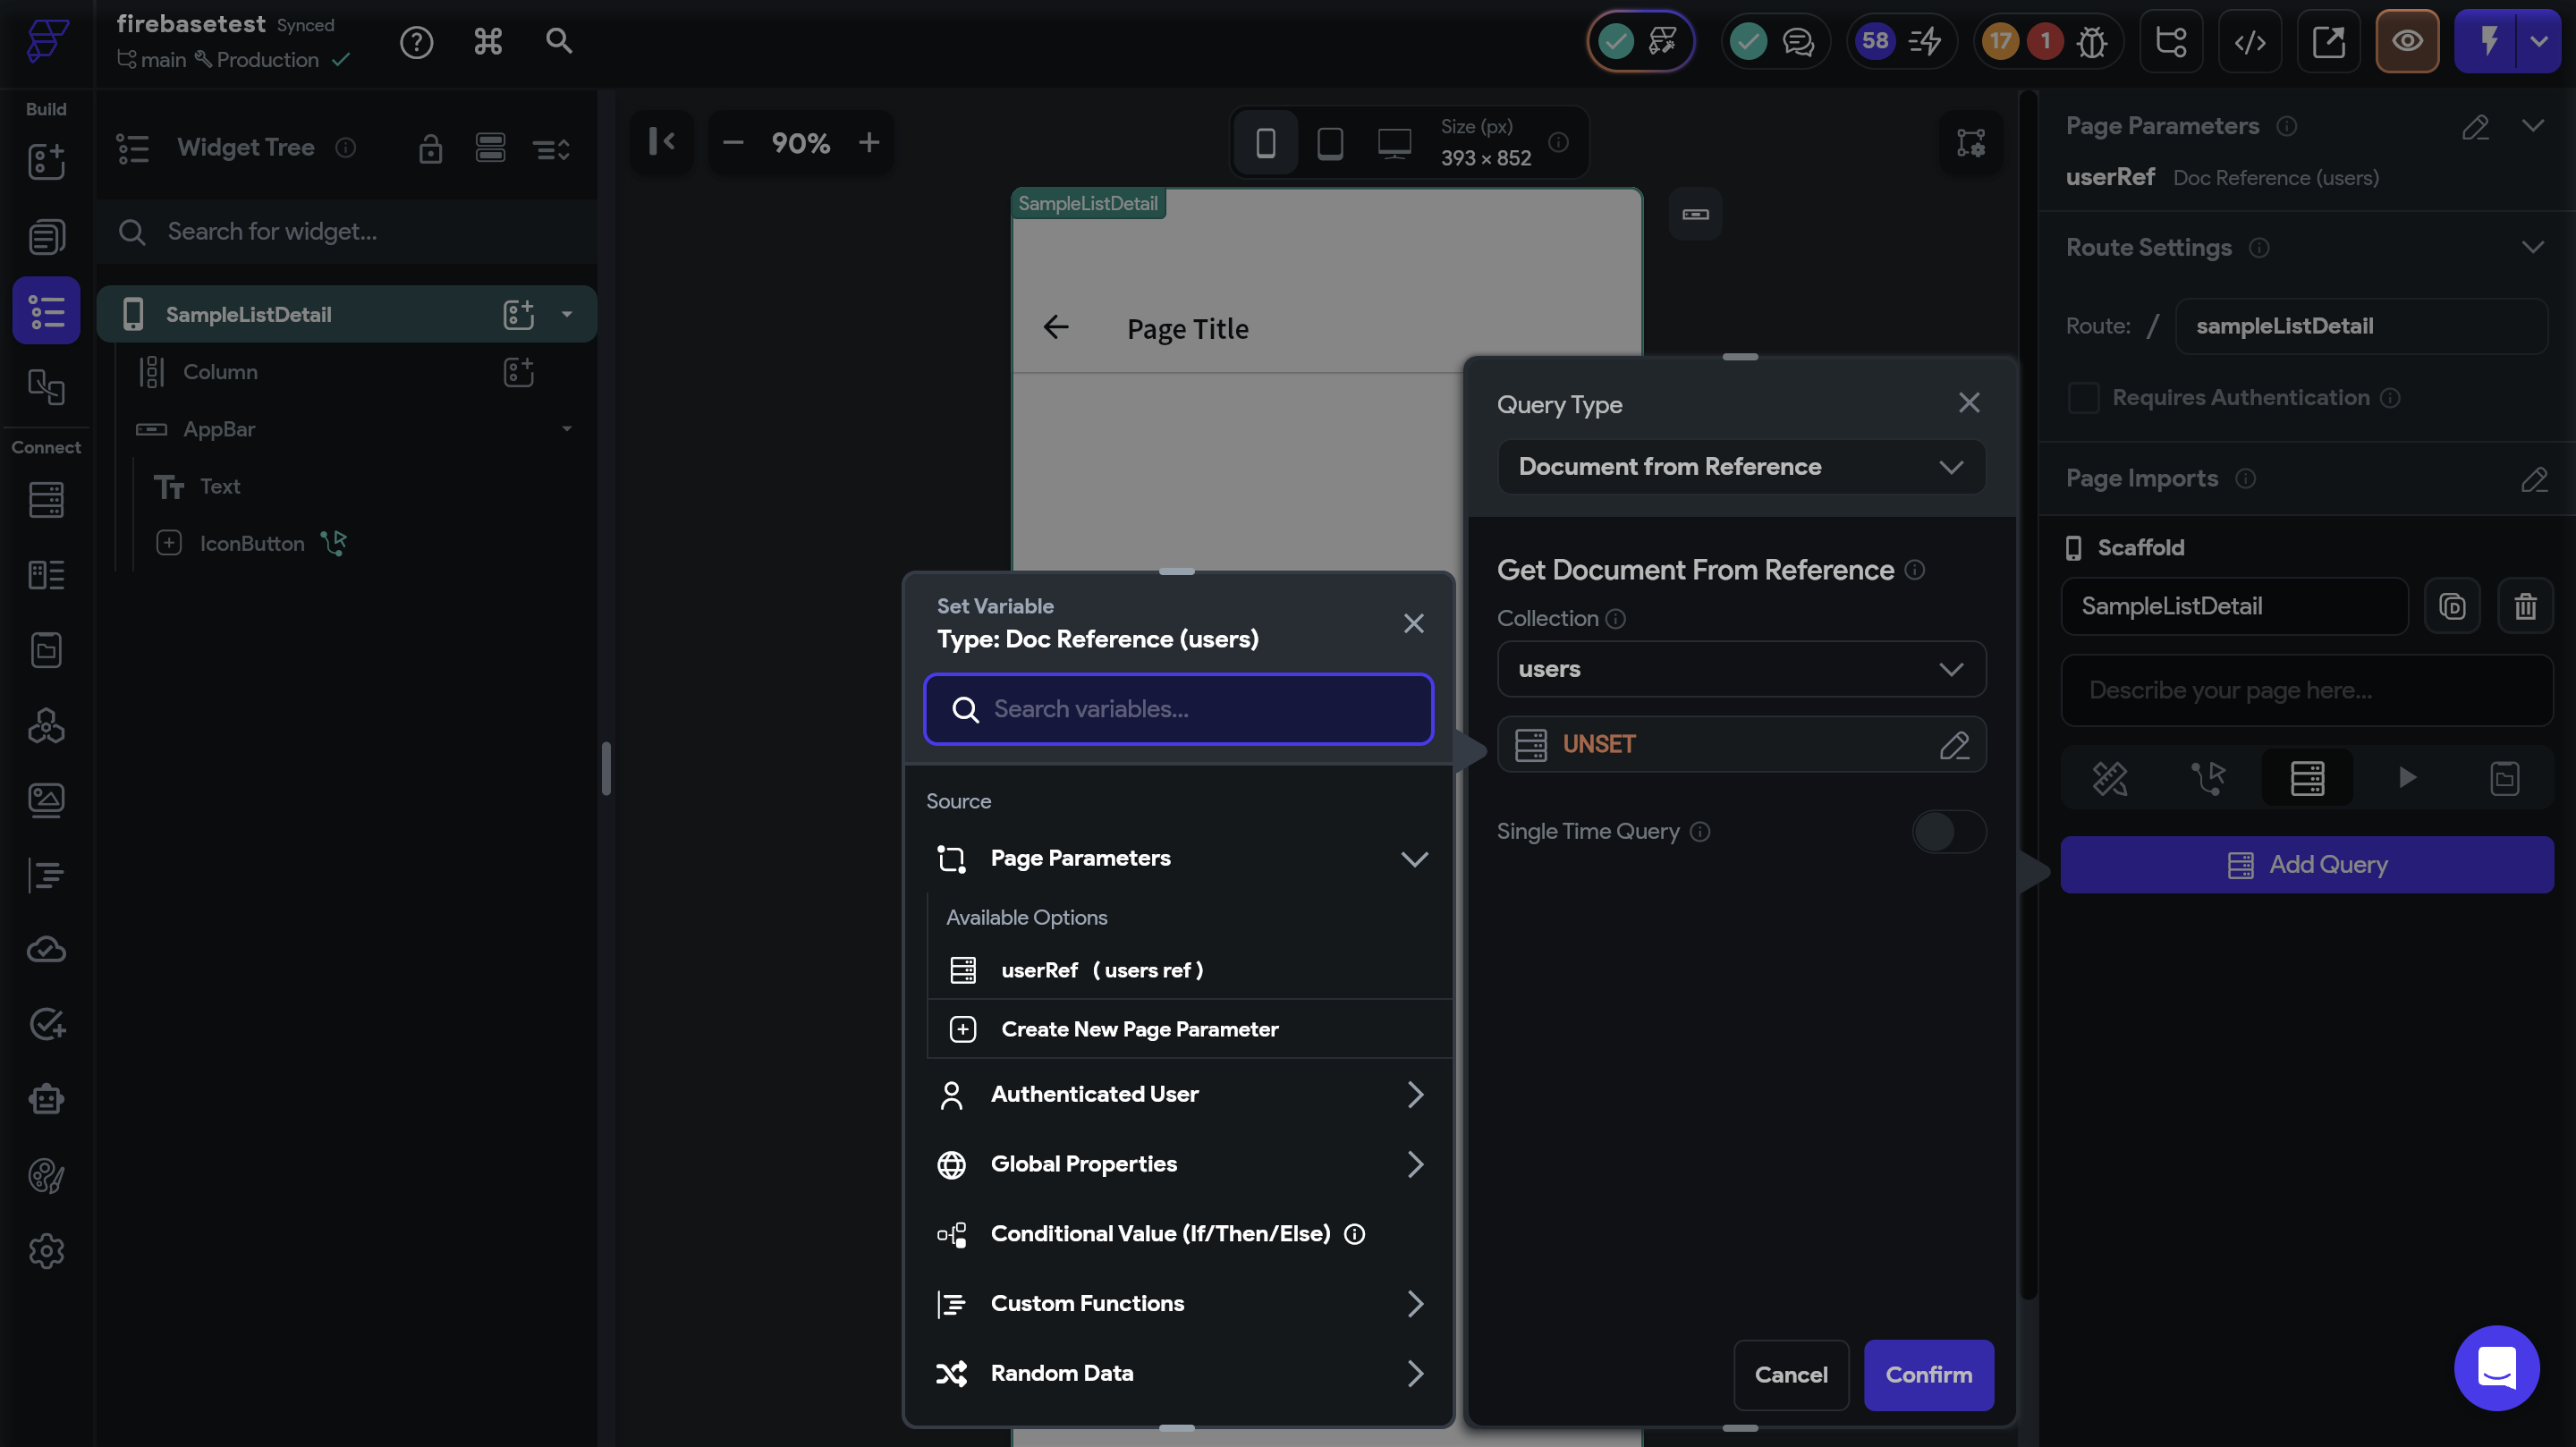Open the Settings gear in sidebar

point(46,1251)
